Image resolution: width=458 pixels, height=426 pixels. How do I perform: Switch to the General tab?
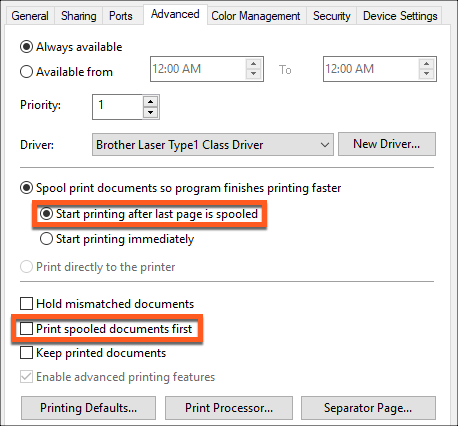(x=30, y=16)
